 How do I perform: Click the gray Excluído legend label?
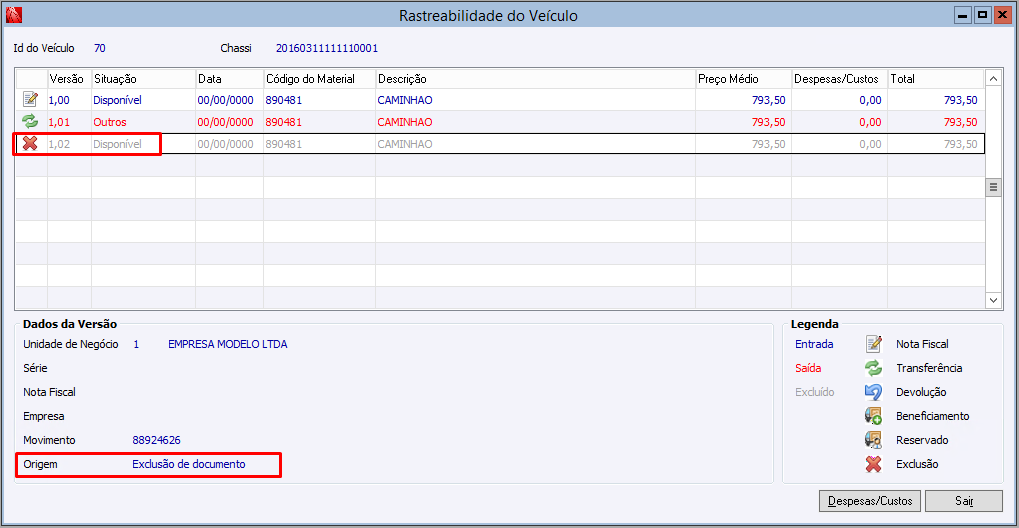click(815, 392)
